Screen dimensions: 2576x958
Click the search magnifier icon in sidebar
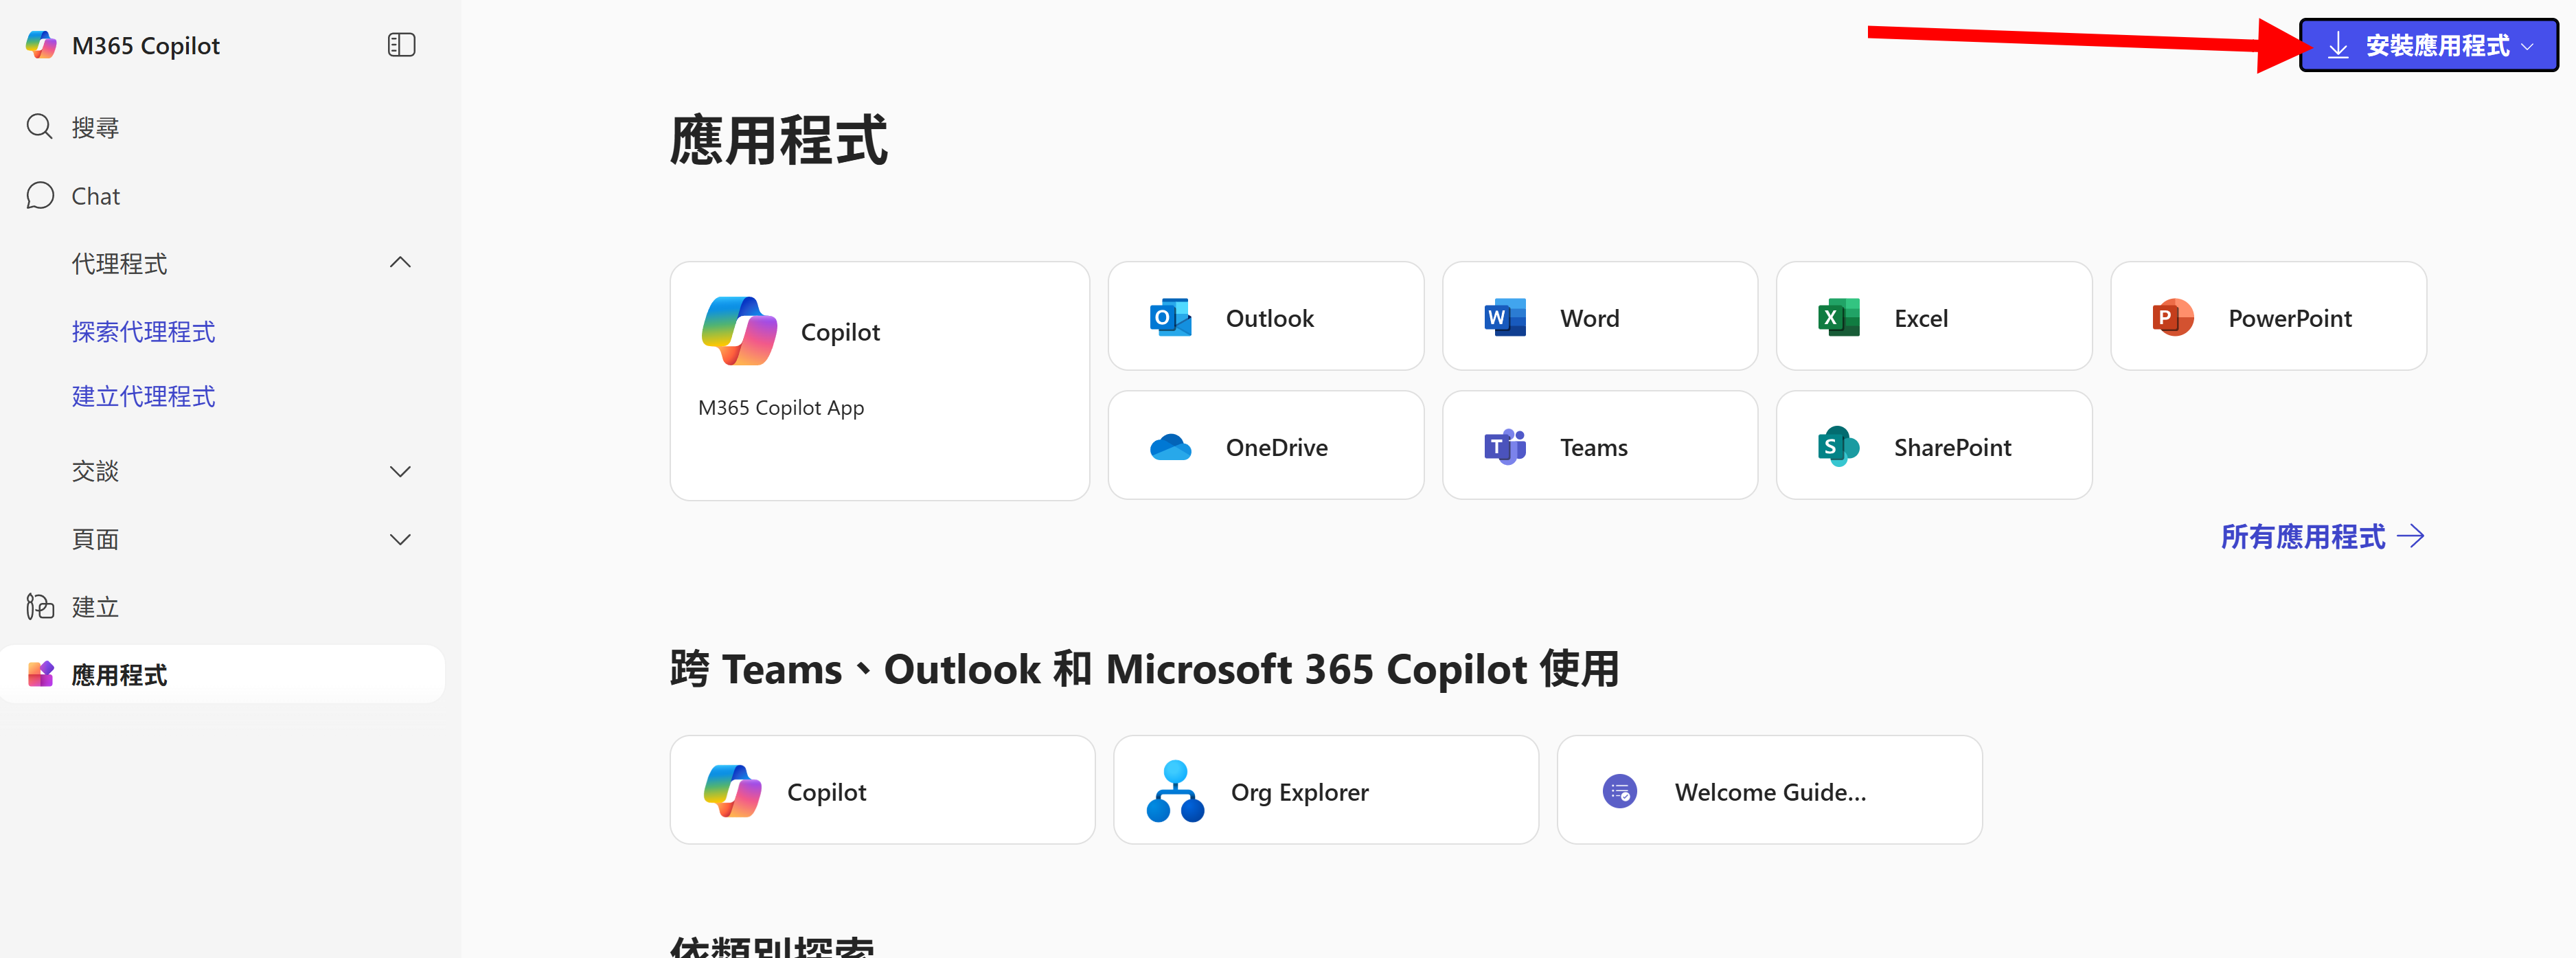coord(39,127)
